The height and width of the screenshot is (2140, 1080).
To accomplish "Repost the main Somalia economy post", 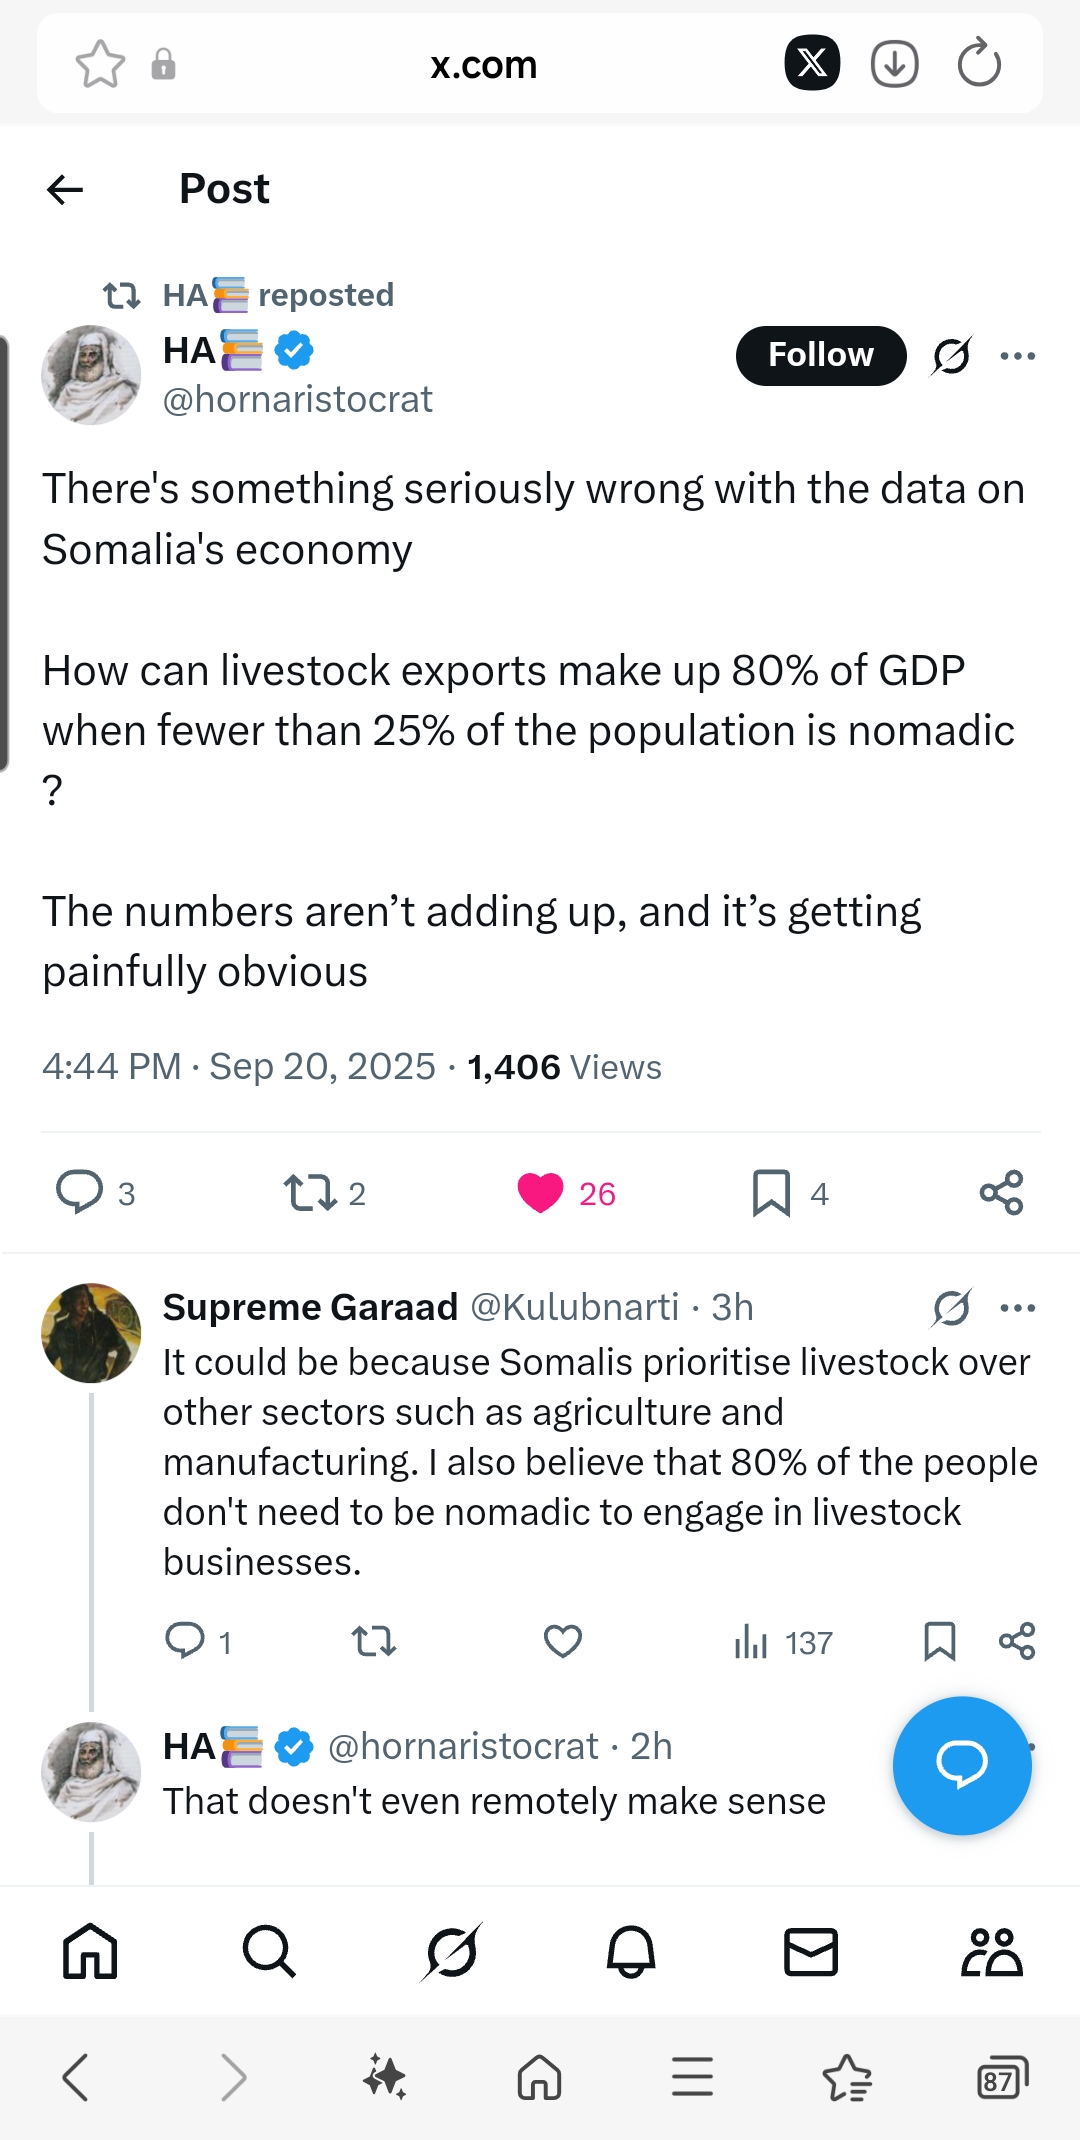I will click(310, 1193).
